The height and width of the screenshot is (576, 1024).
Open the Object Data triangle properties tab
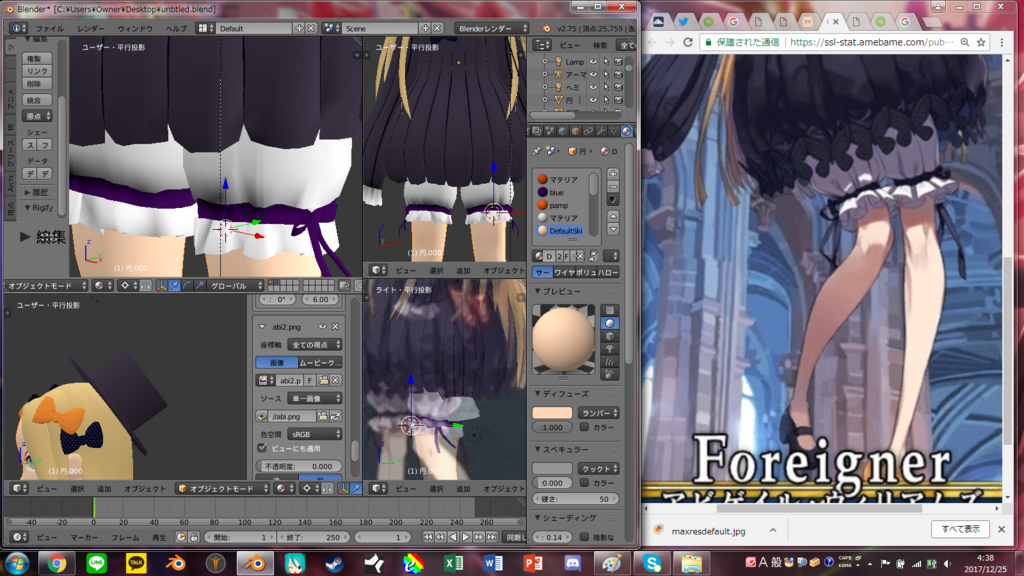[x=613, y=131]
